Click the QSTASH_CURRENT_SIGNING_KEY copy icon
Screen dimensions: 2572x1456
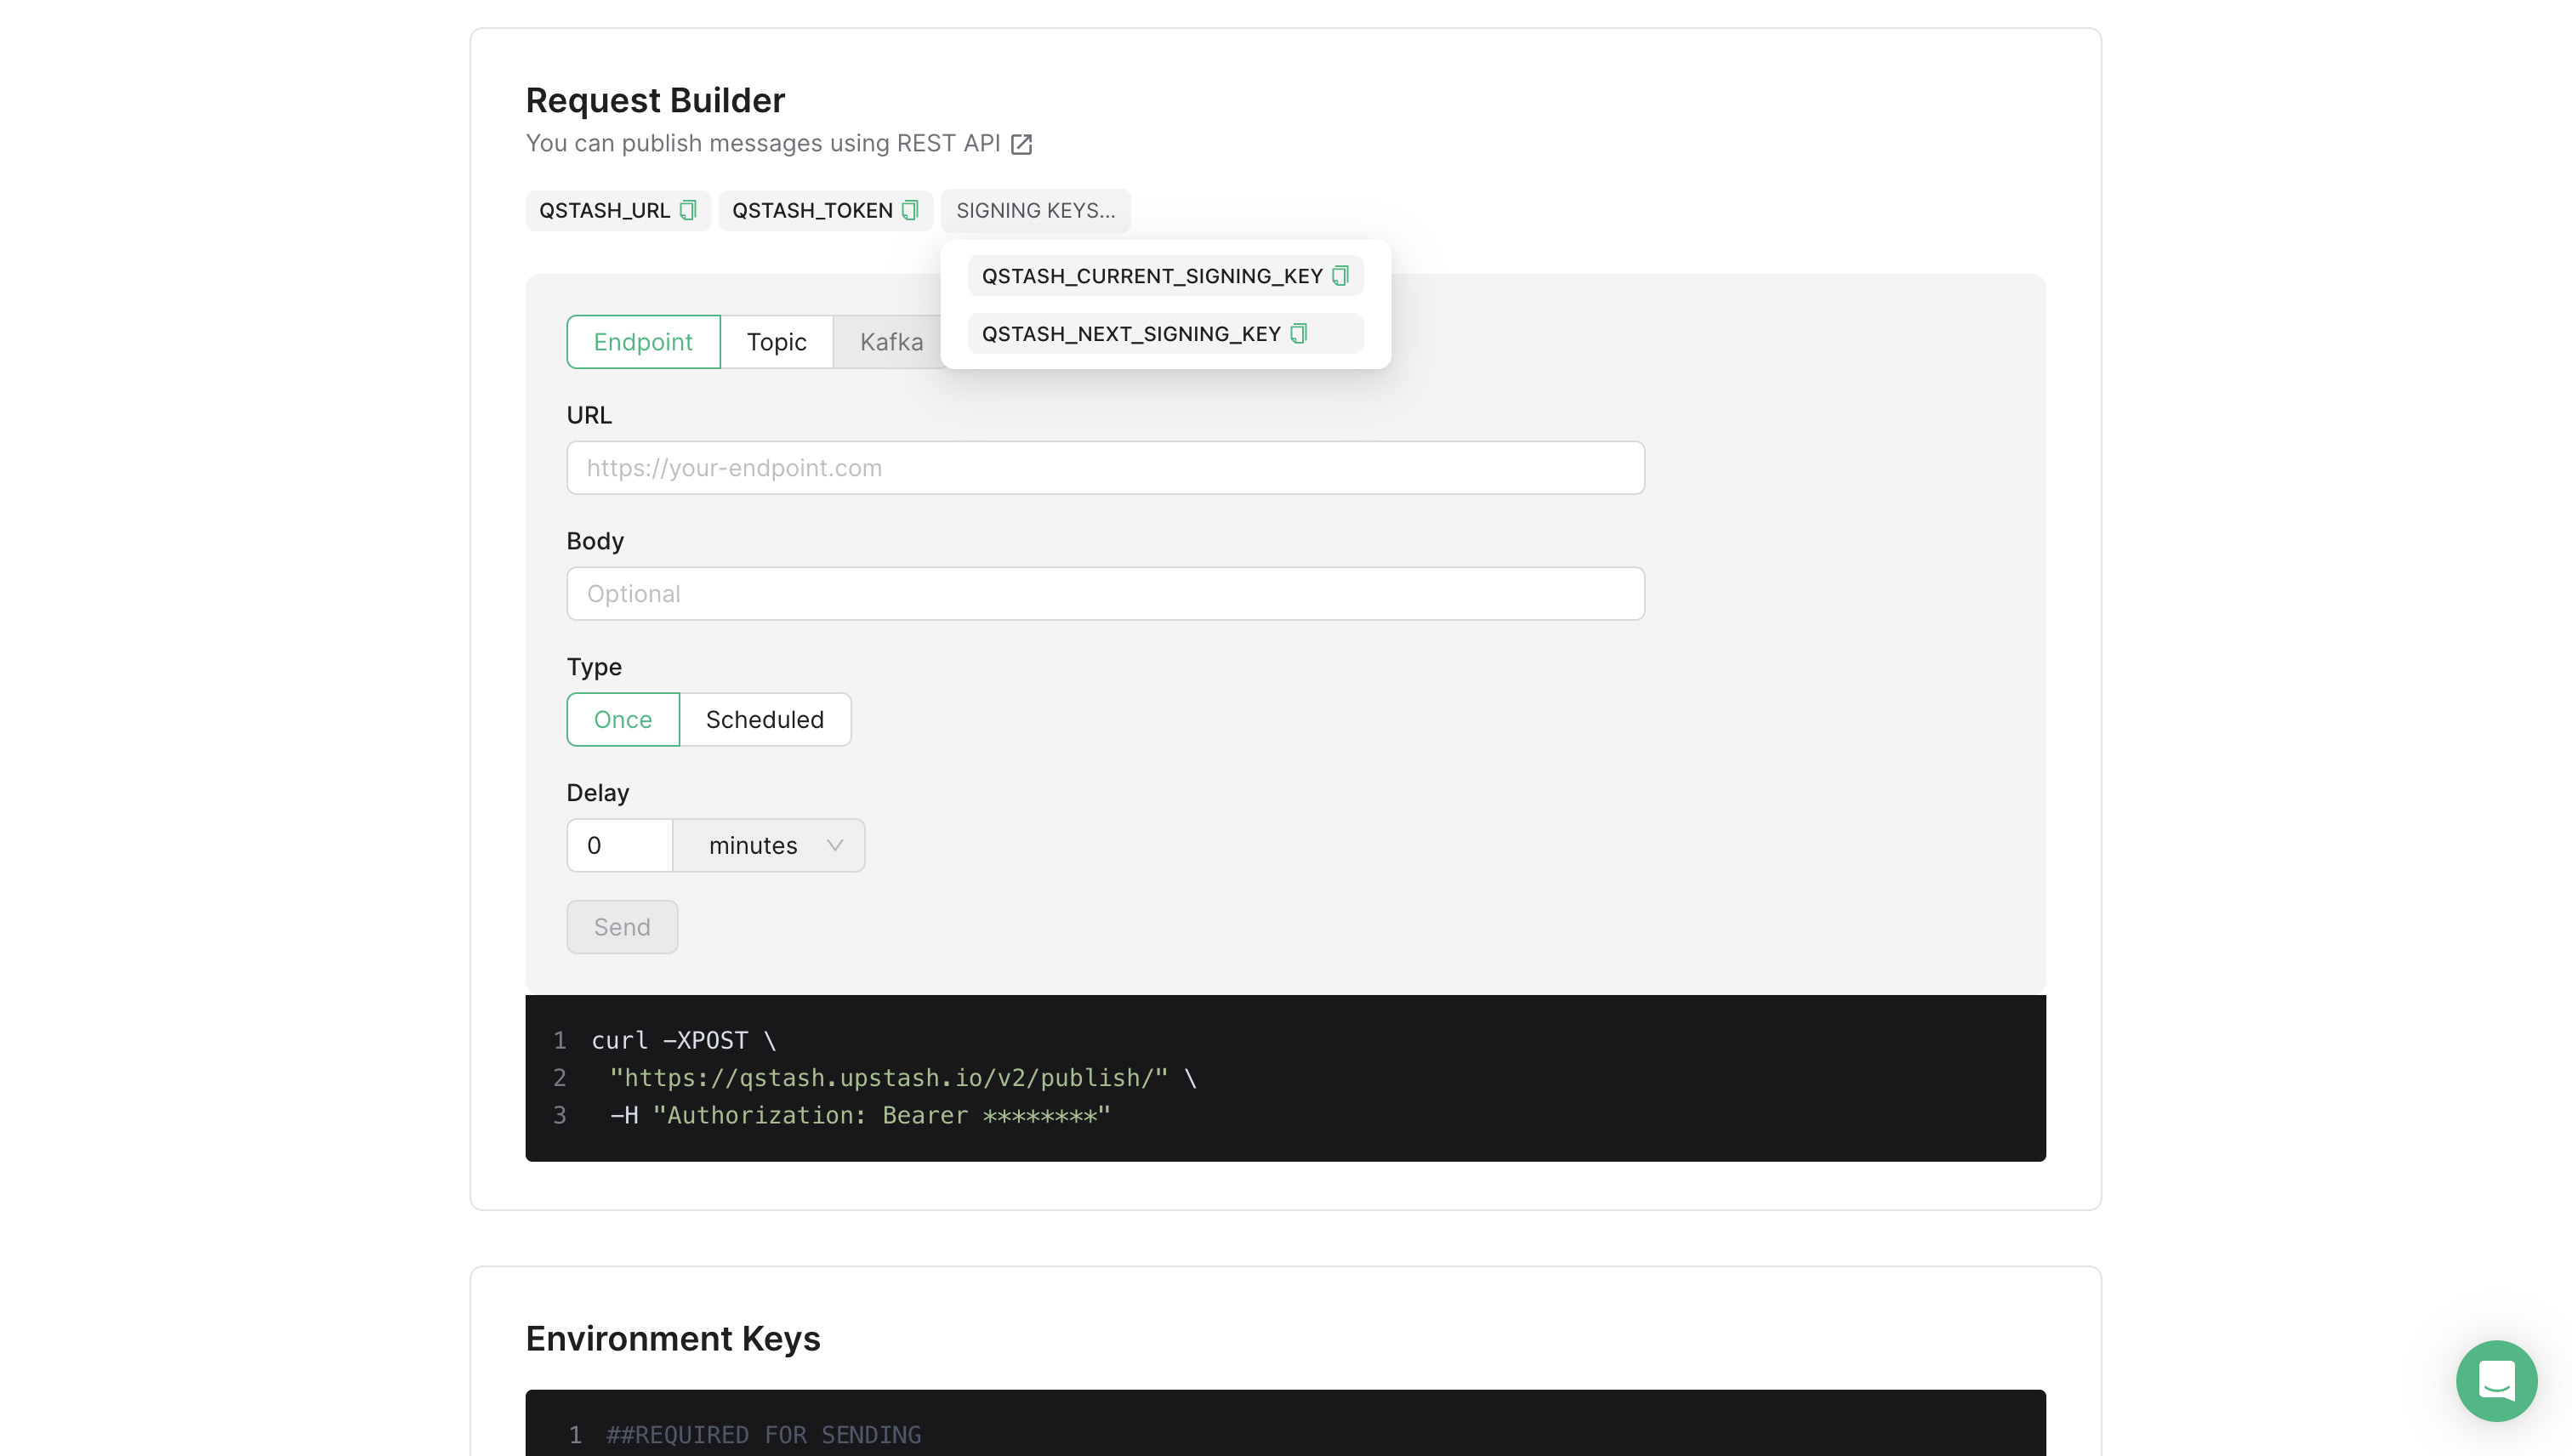pos(1340,274)
